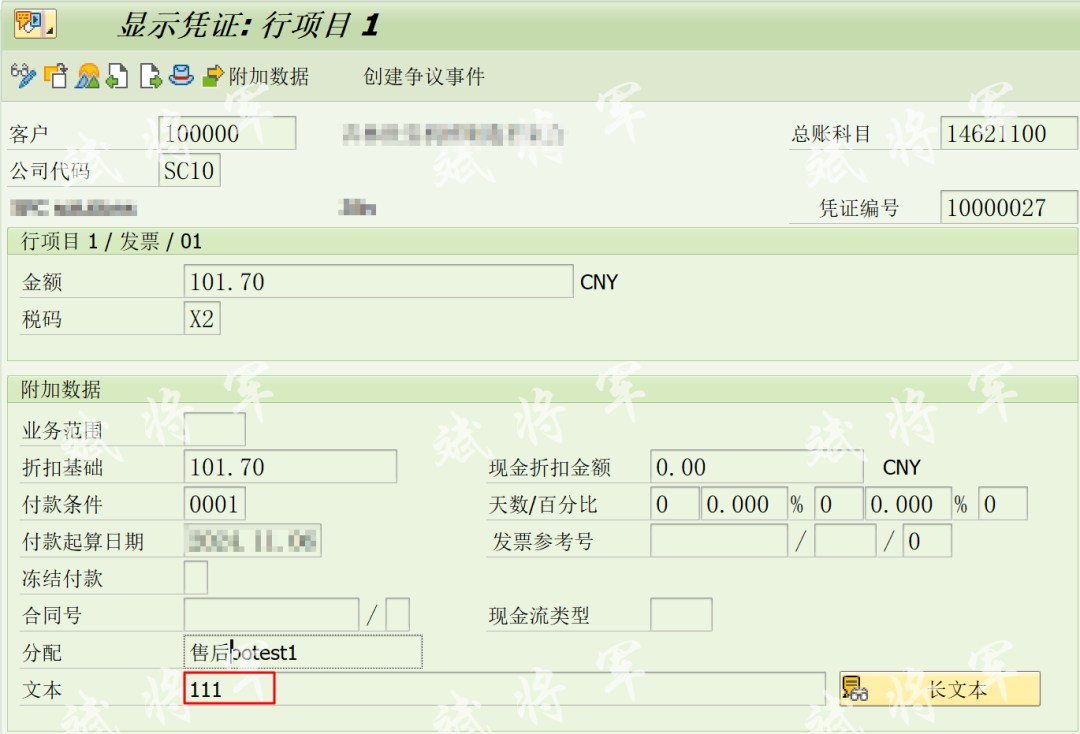Screen dimensions: 1080x734
Task: Click 创建争议事件 to create a dispute case
Action: [424, 76]
